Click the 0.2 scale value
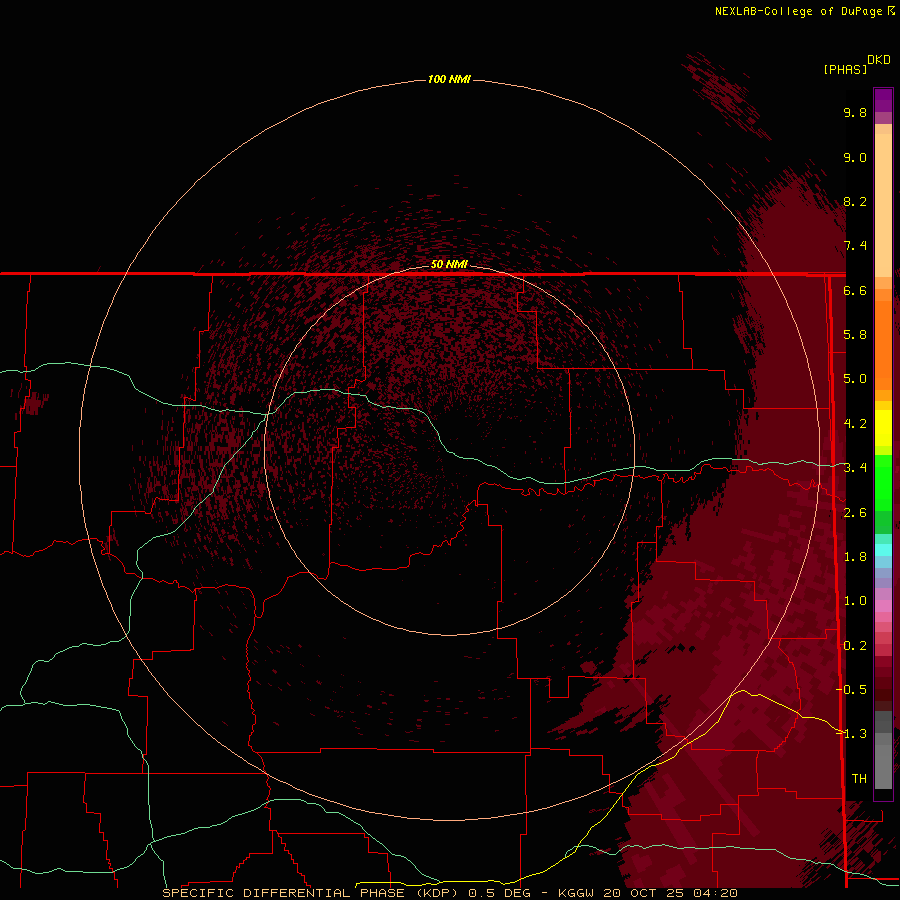Screen dimensions: 900x900 point(855,646)
